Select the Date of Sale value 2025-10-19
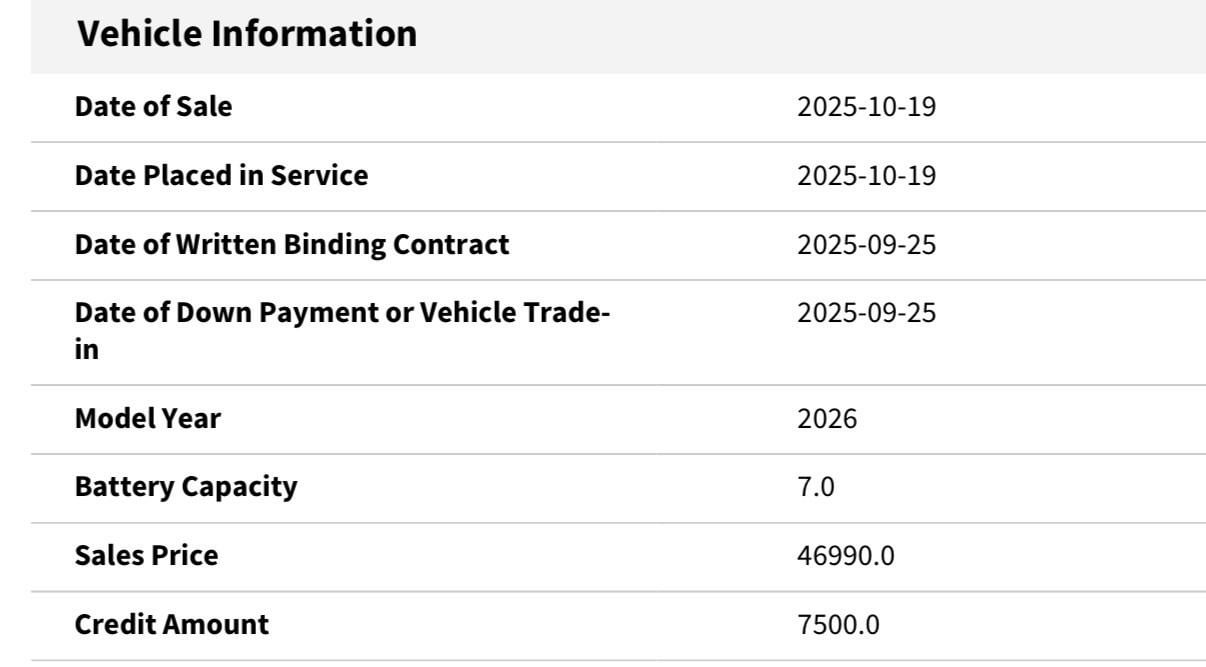This screenshot has height=667, width=1206. (x=866, y=106)
